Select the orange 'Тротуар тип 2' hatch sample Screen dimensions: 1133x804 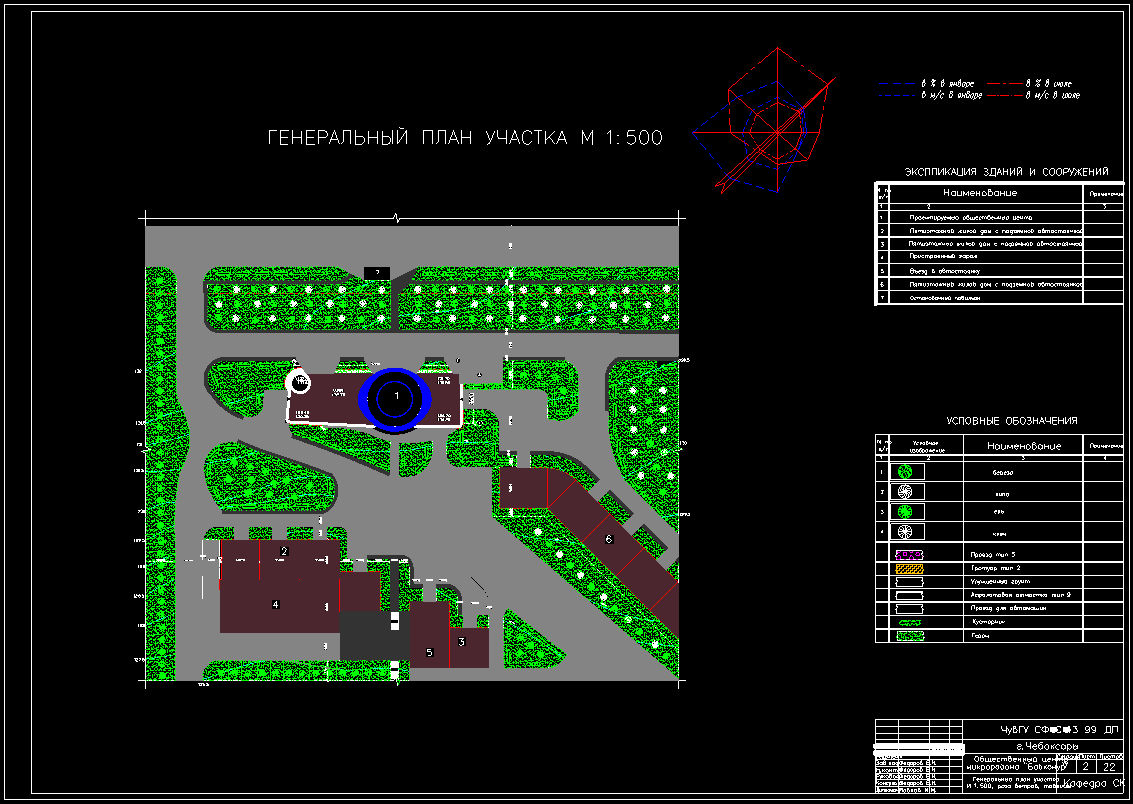tap(907, 568)
